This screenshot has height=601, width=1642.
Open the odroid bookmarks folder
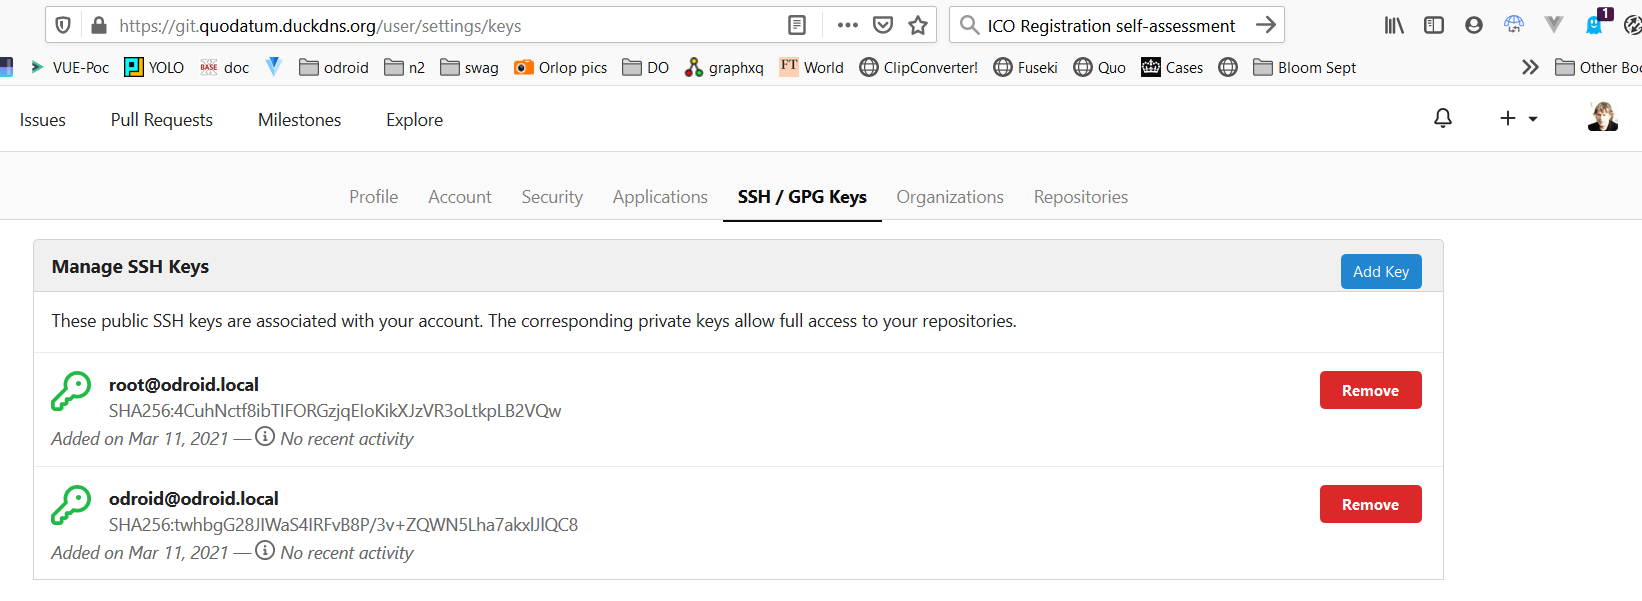point(334,67)
